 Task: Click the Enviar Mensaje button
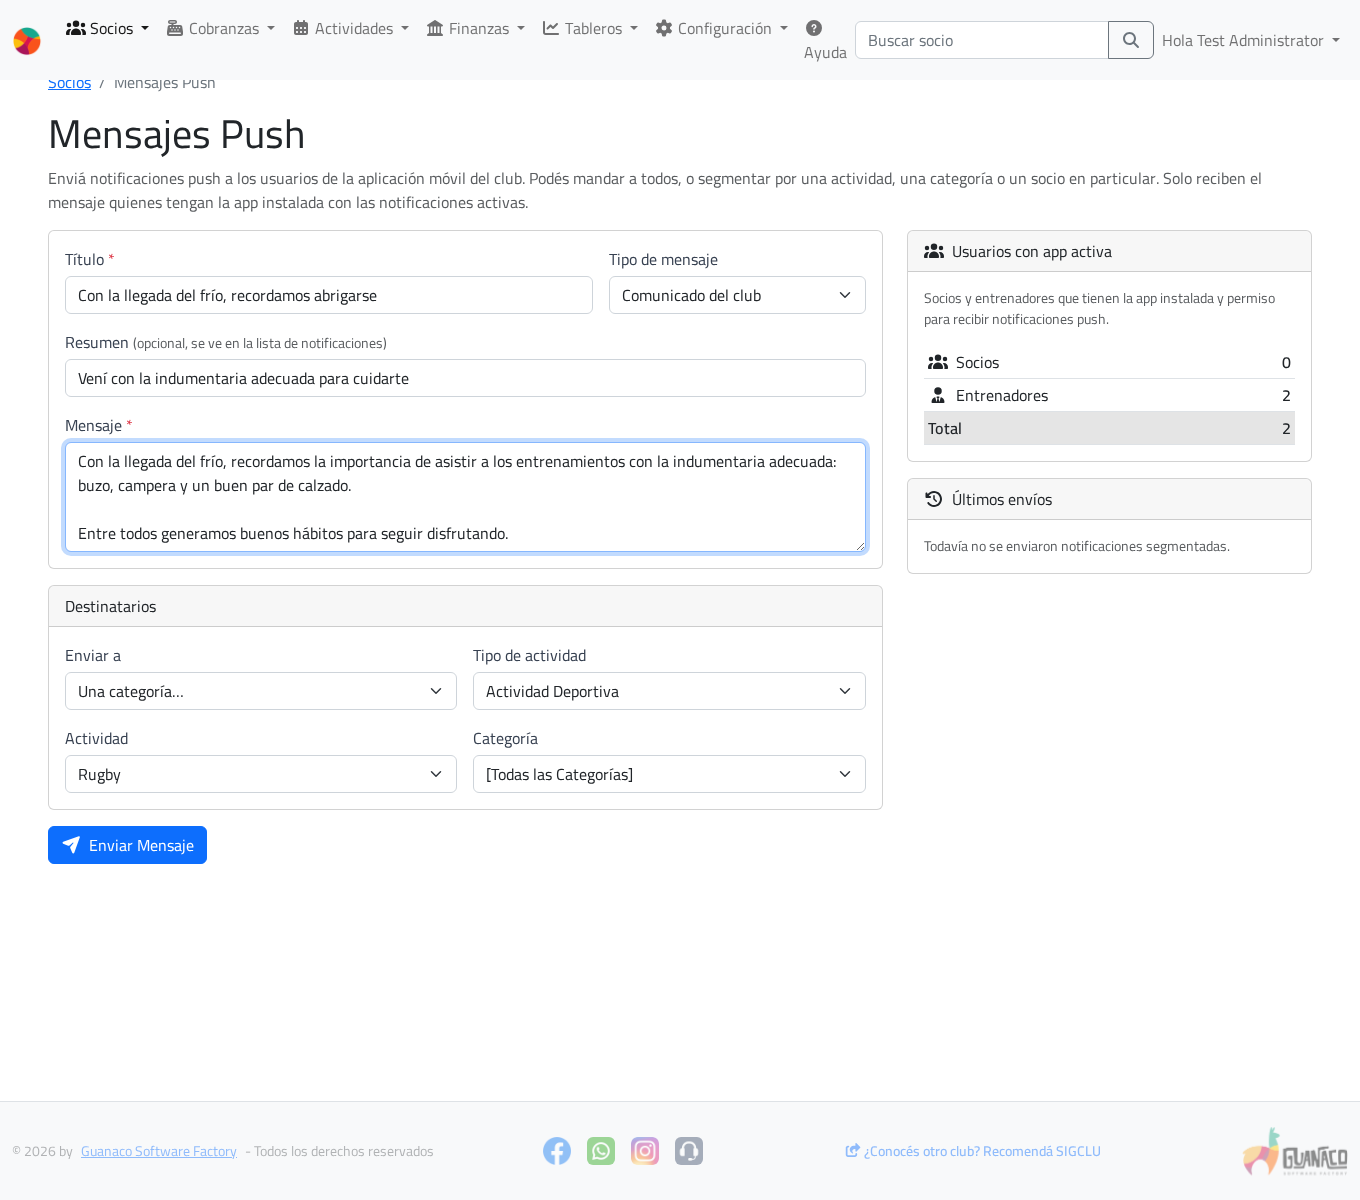127,845
